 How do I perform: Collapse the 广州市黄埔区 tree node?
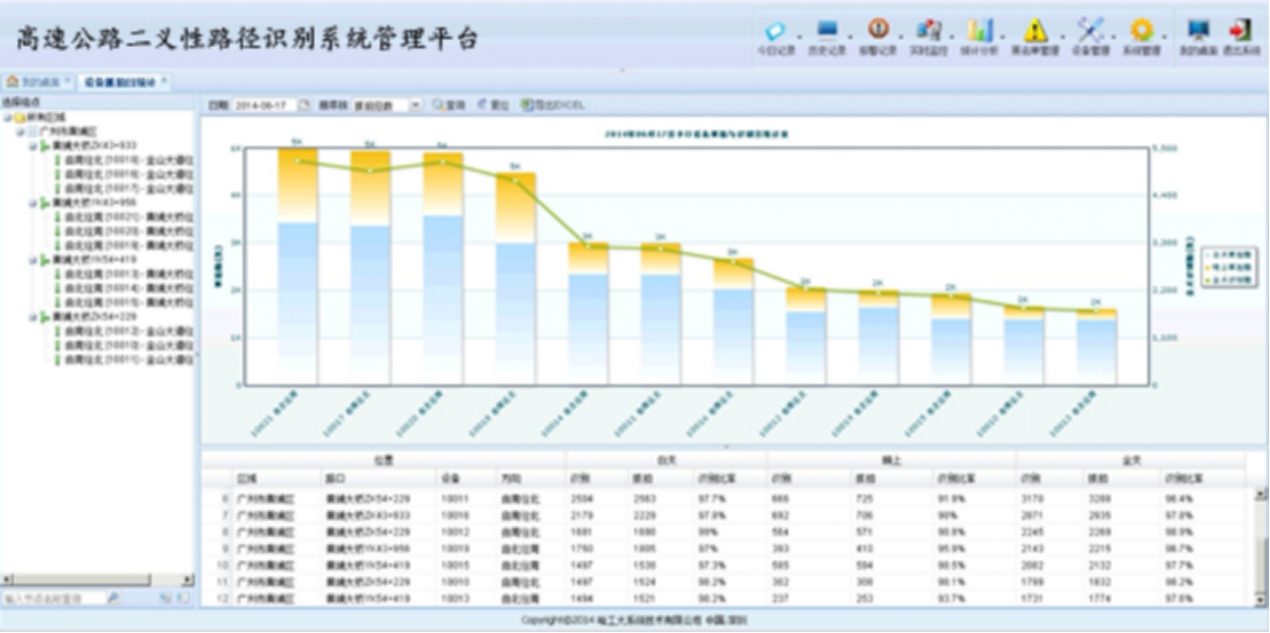[19, 131]
